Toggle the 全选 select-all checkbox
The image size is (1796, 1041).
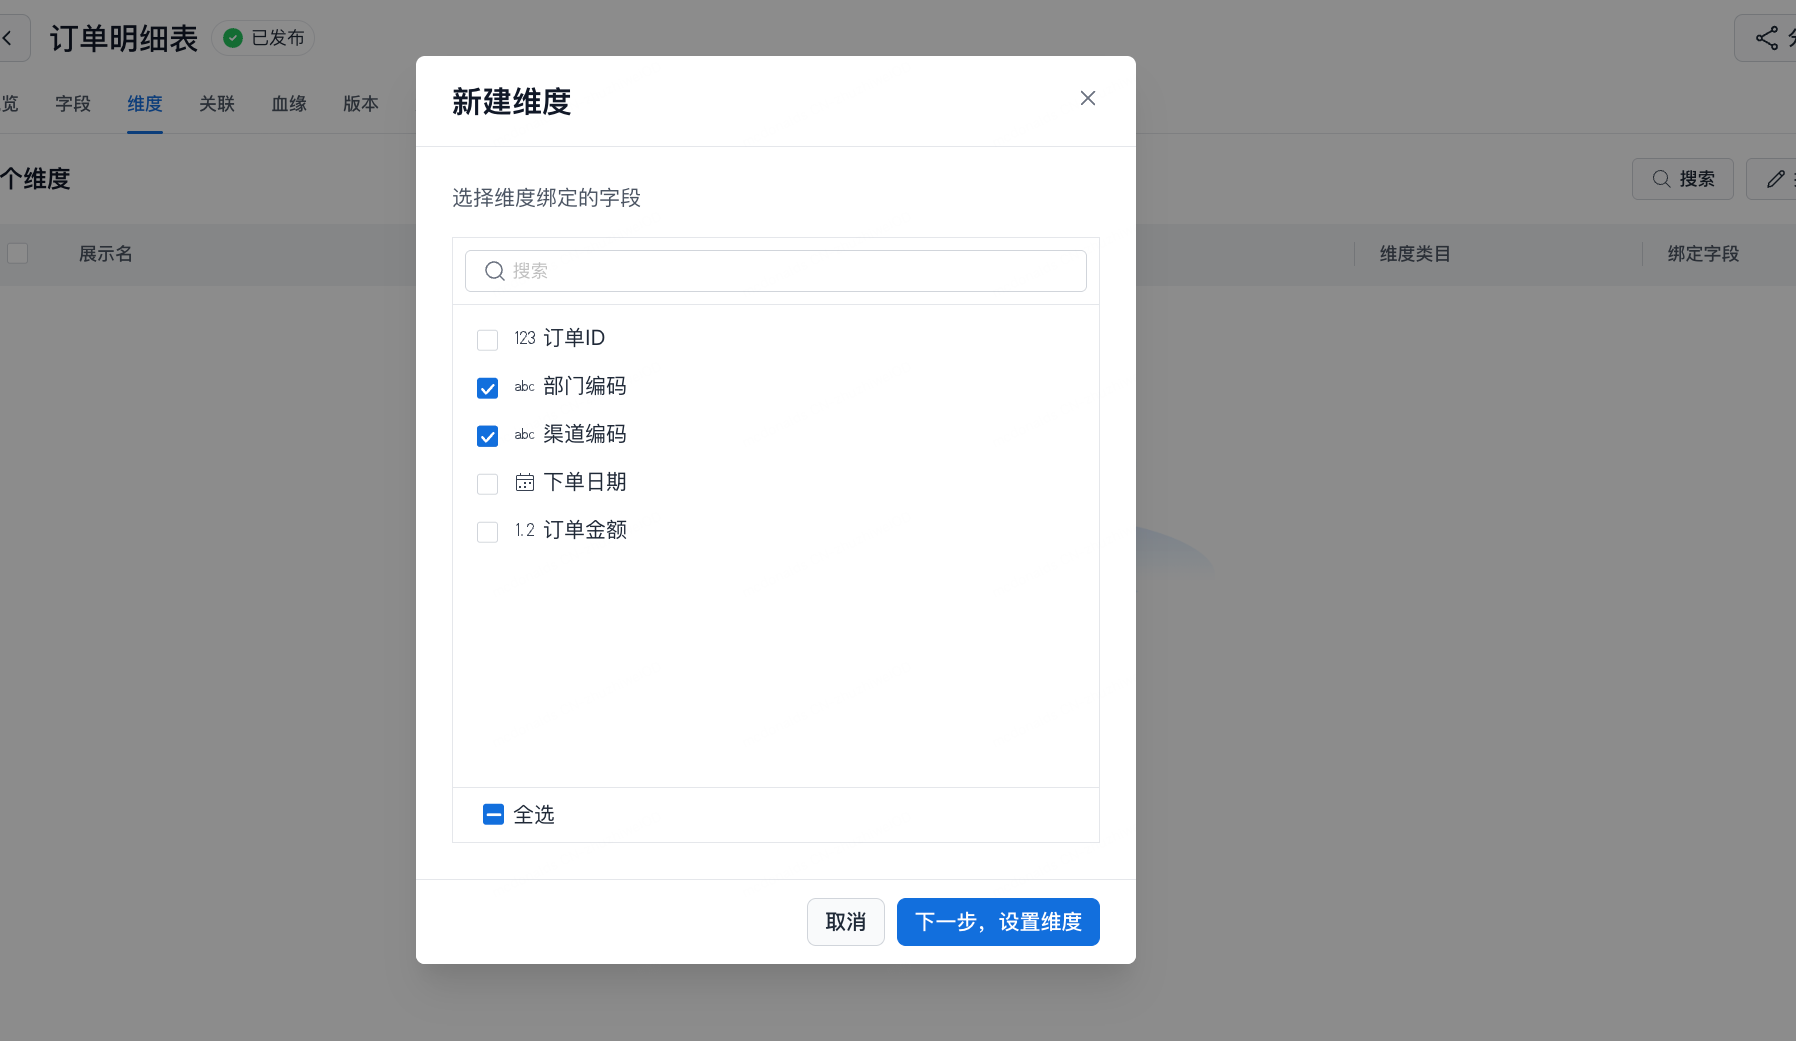pos(493,815)
